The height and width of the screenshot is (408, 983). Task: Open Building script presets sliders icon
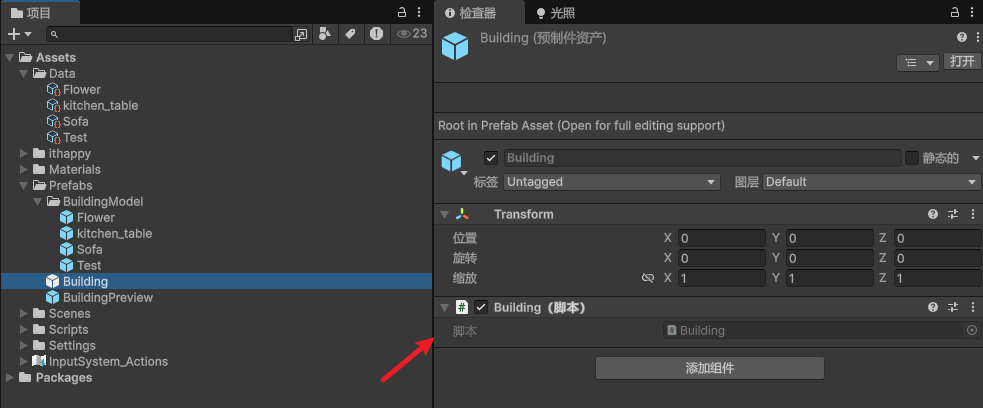[953, 307]
